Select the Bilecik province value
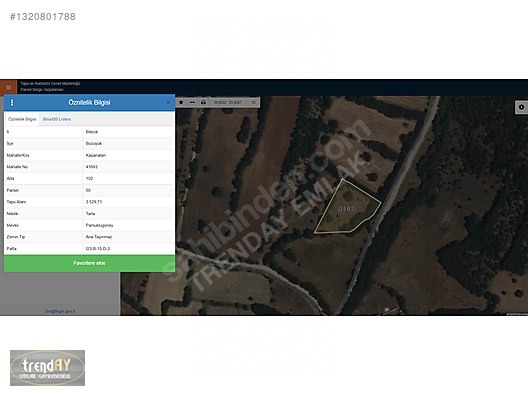The width and height of the screenshot is (528, 396). (x=92, y=132)
